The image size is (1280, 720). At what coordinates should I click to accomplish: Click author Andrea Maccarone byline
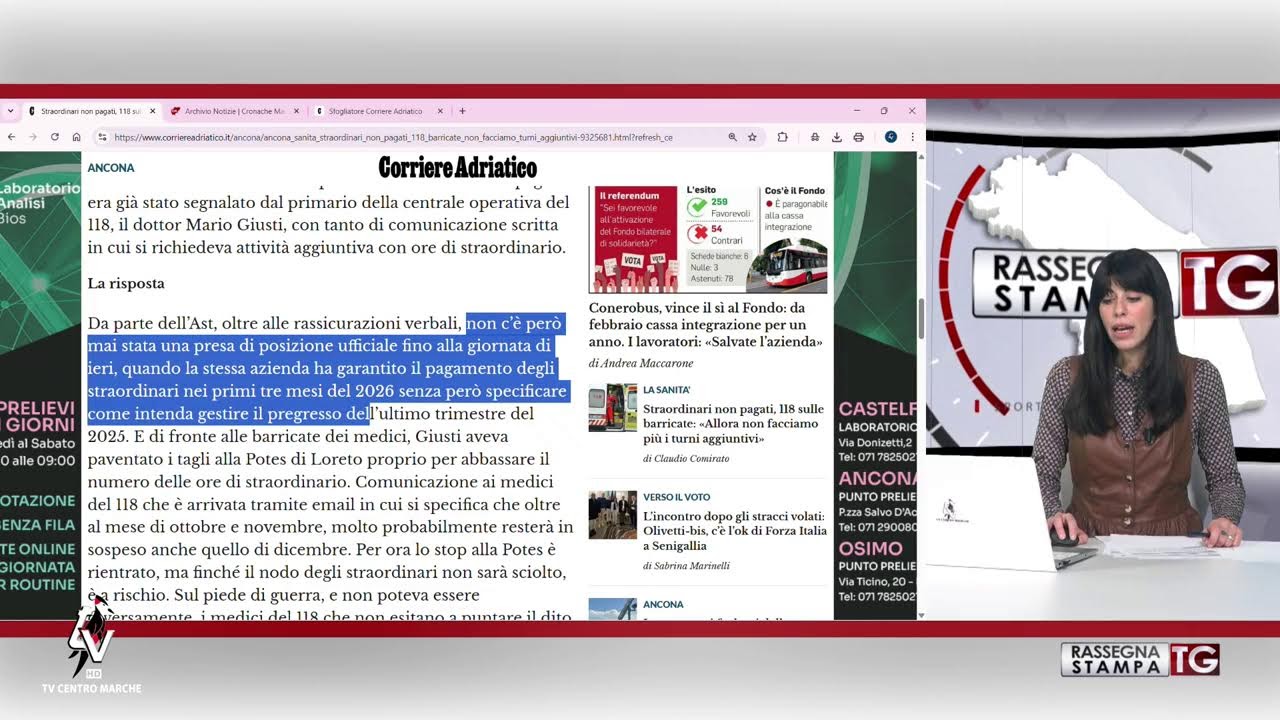pyautogui.click(x=641, y=363)
